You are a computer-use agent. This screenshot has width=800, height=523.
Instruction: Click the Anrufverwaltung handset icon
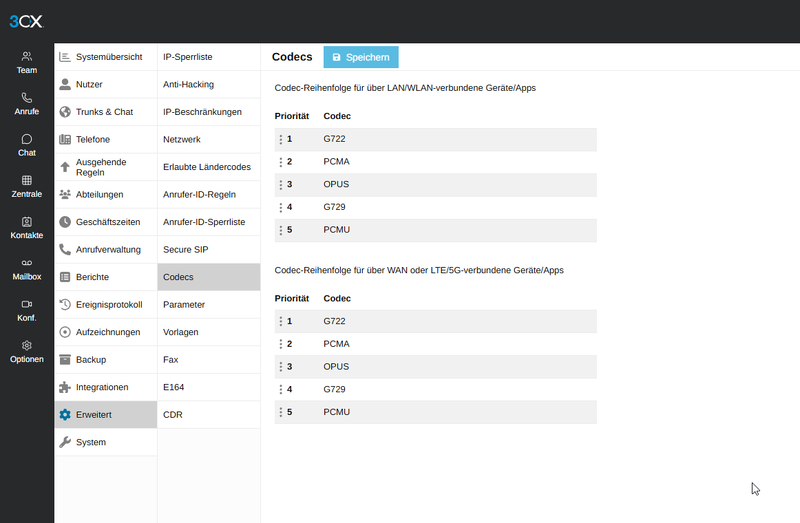pyautogui.click(x=65, y=250)
